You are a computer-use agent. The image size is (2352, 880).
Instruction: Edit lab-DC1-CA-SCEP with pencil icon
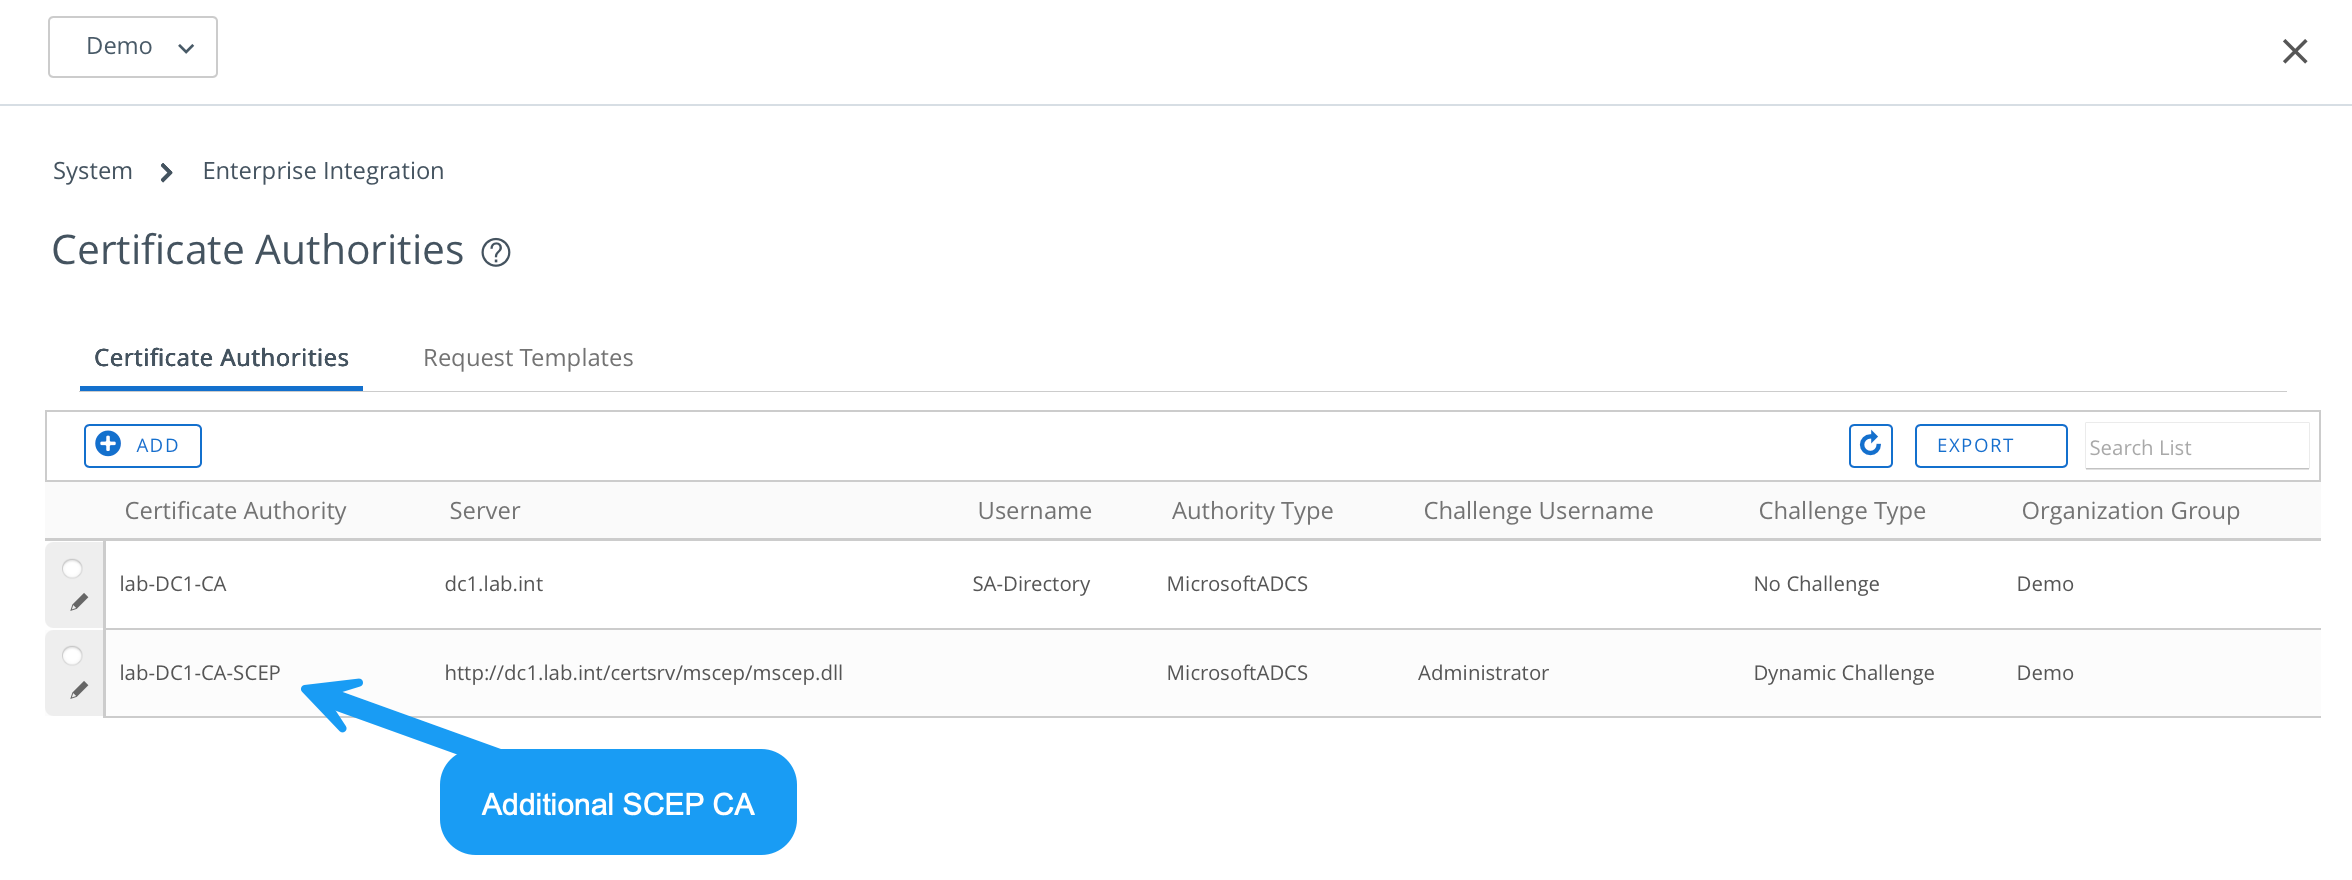tap(78, 690)
